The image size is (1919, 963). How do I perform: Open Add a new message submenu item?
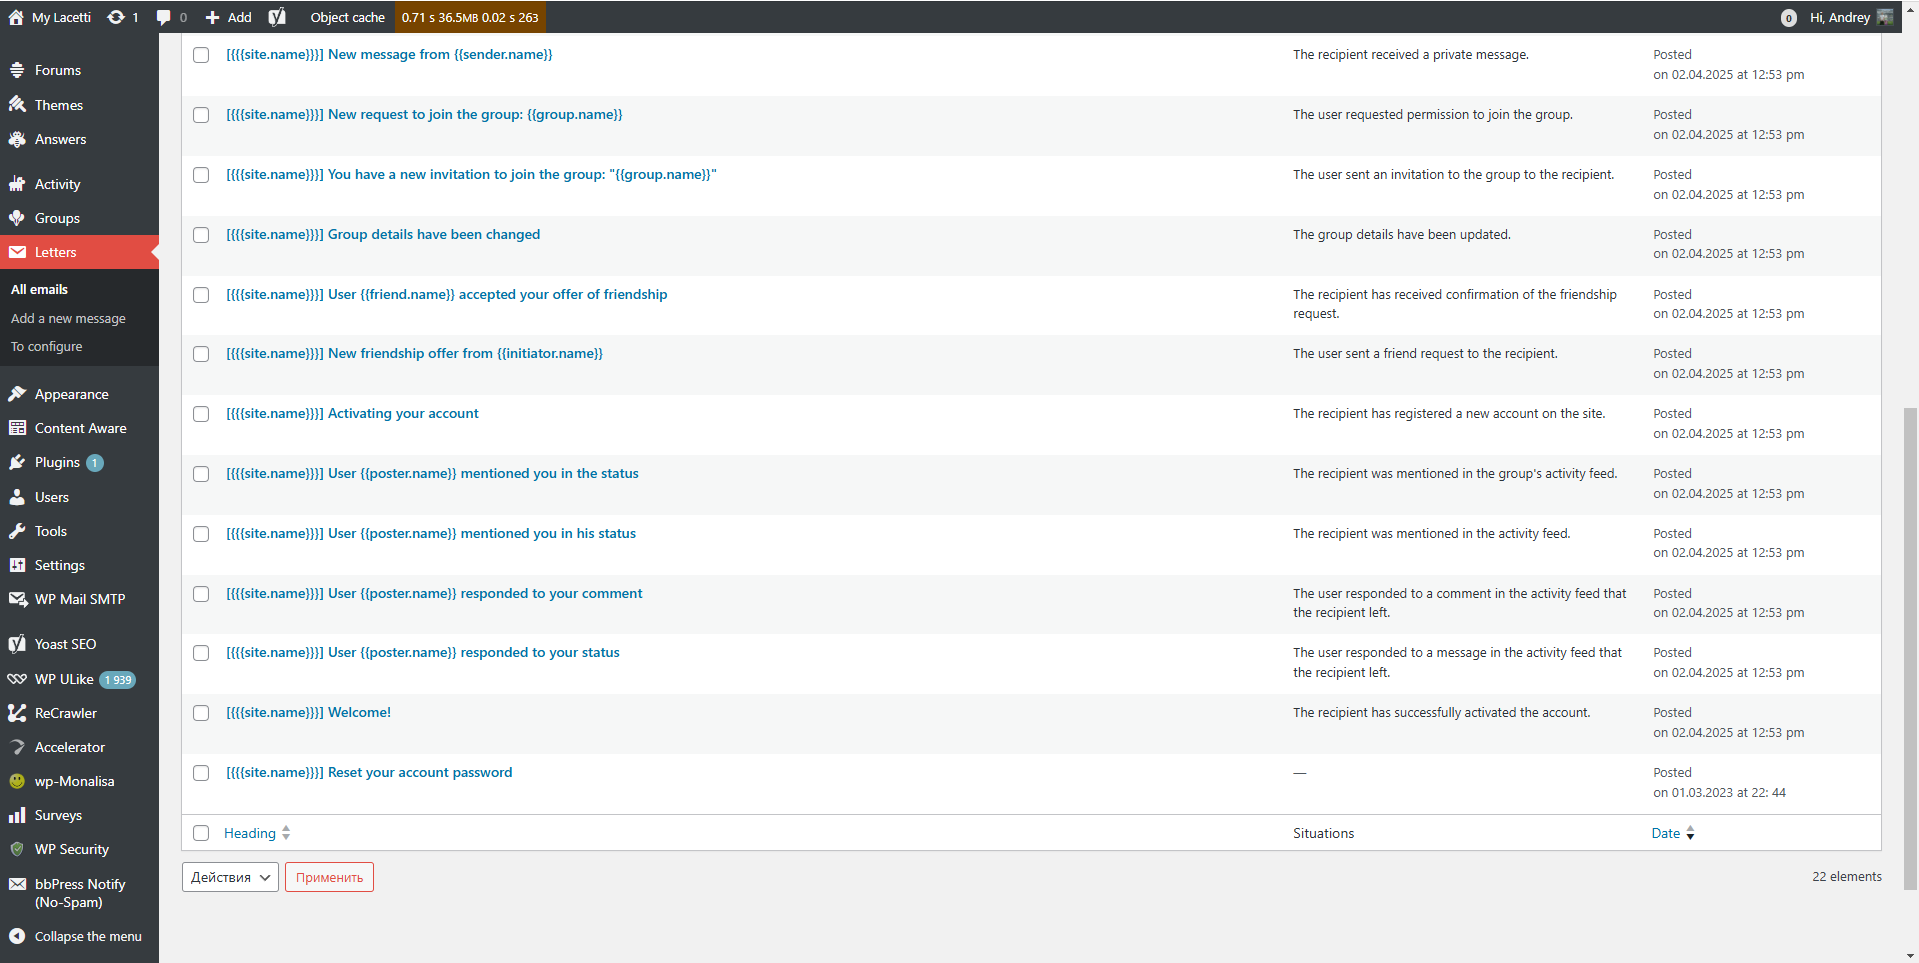[68, 318]
